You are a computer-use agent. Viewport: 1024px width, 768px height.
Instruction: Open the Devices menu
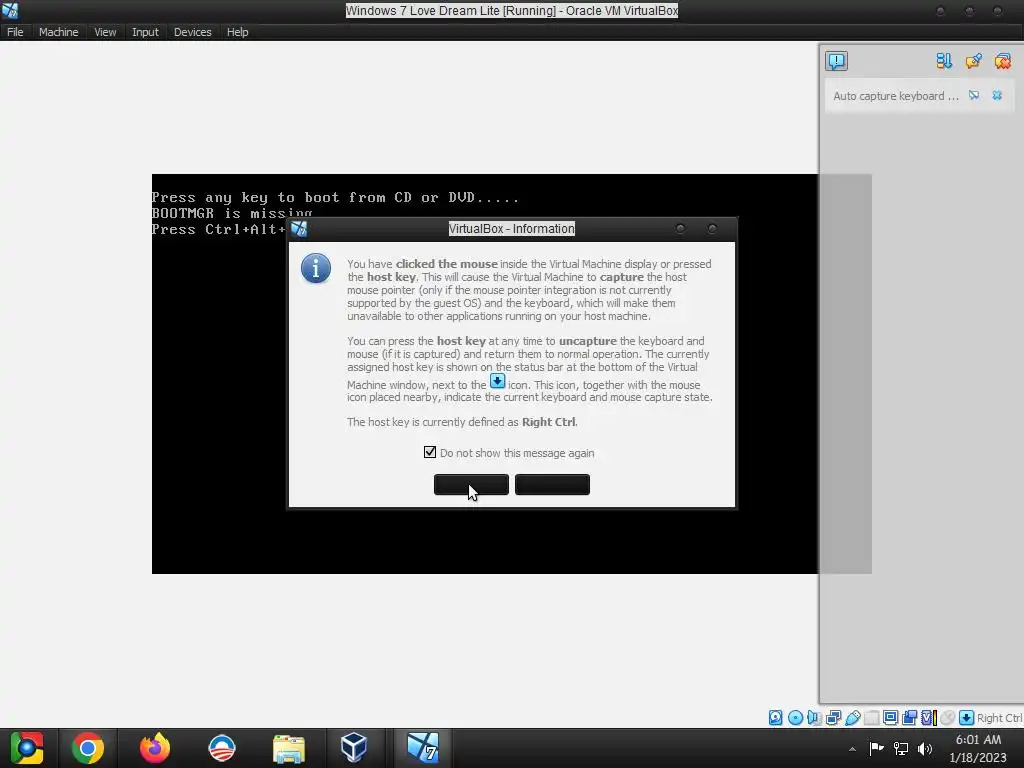click(193, 32)
